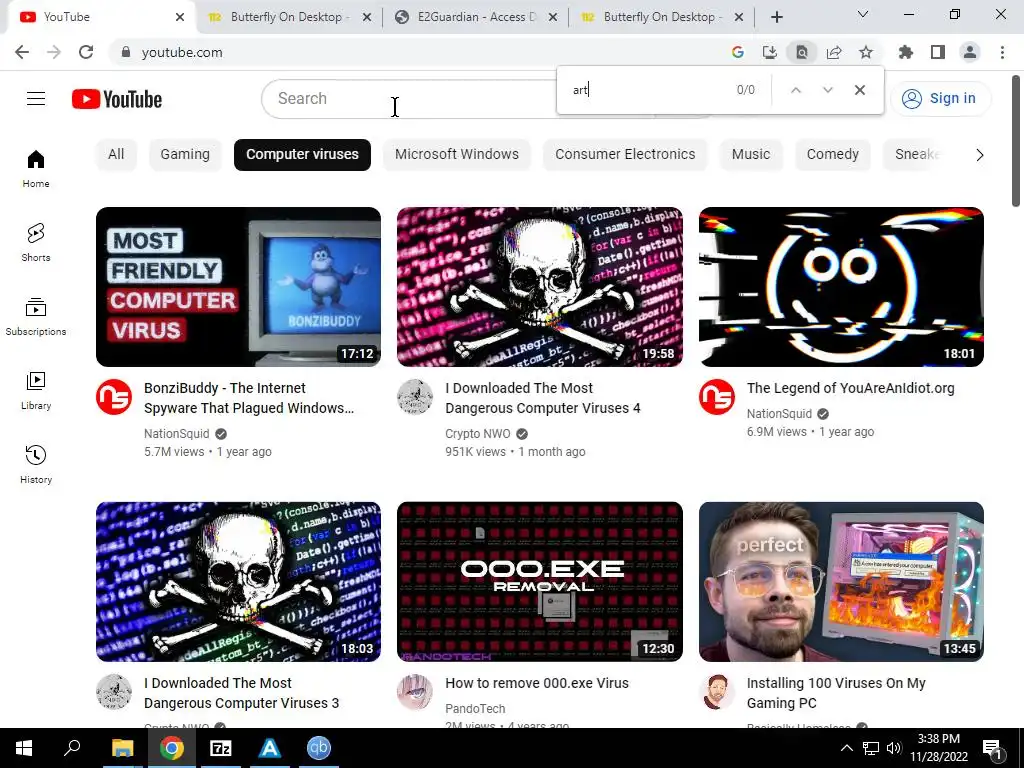Open the Windows Start menu

pos(24,748)
